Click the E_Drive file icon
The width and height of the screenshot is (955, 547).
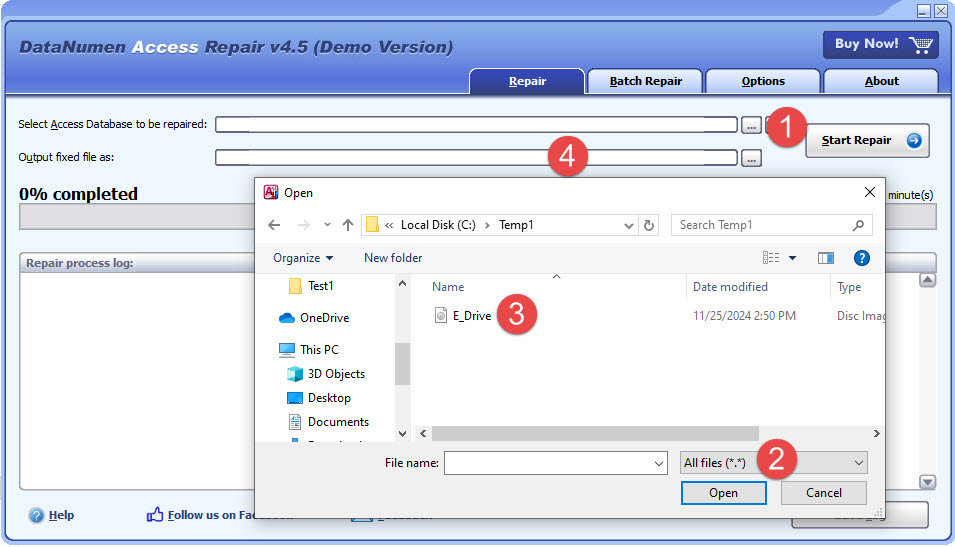[x=441, y=315]
